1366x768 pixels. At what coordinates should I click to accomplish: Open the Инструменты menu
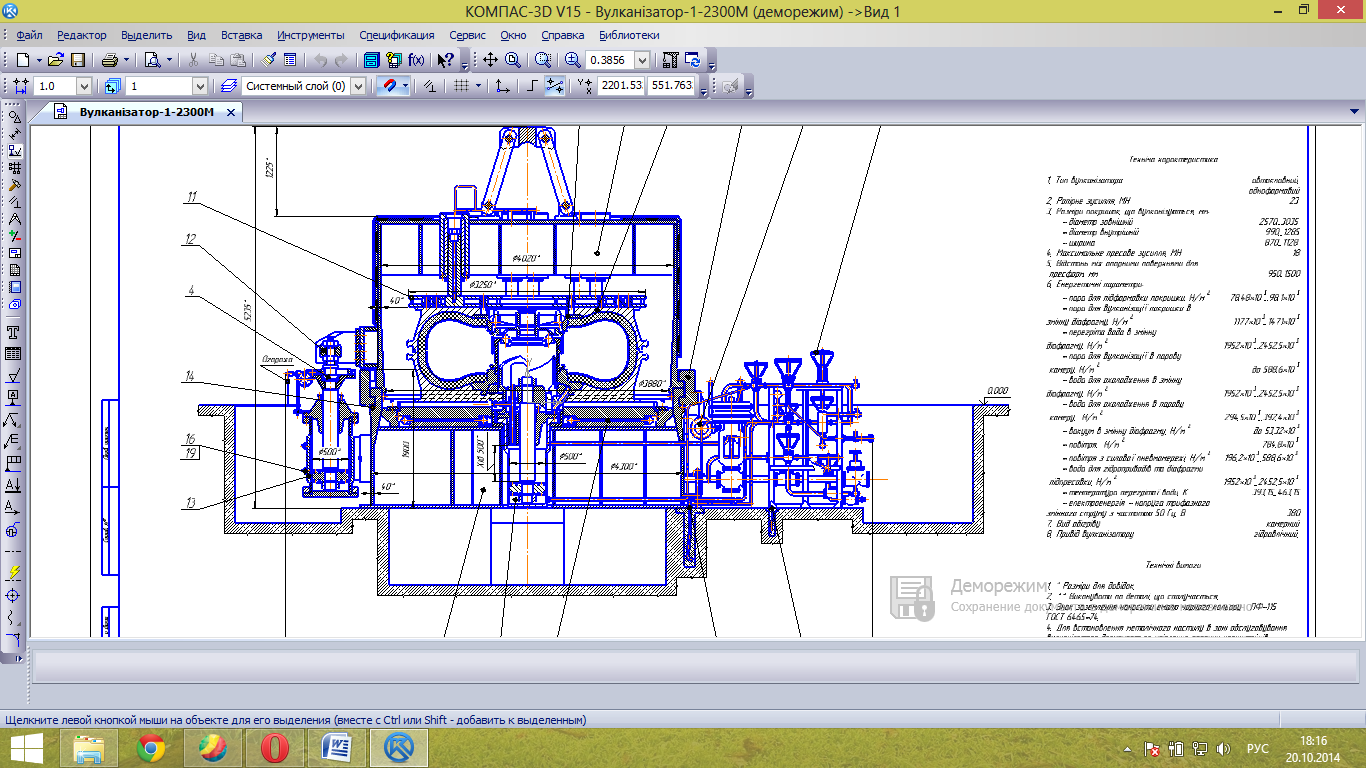point(311,34)
